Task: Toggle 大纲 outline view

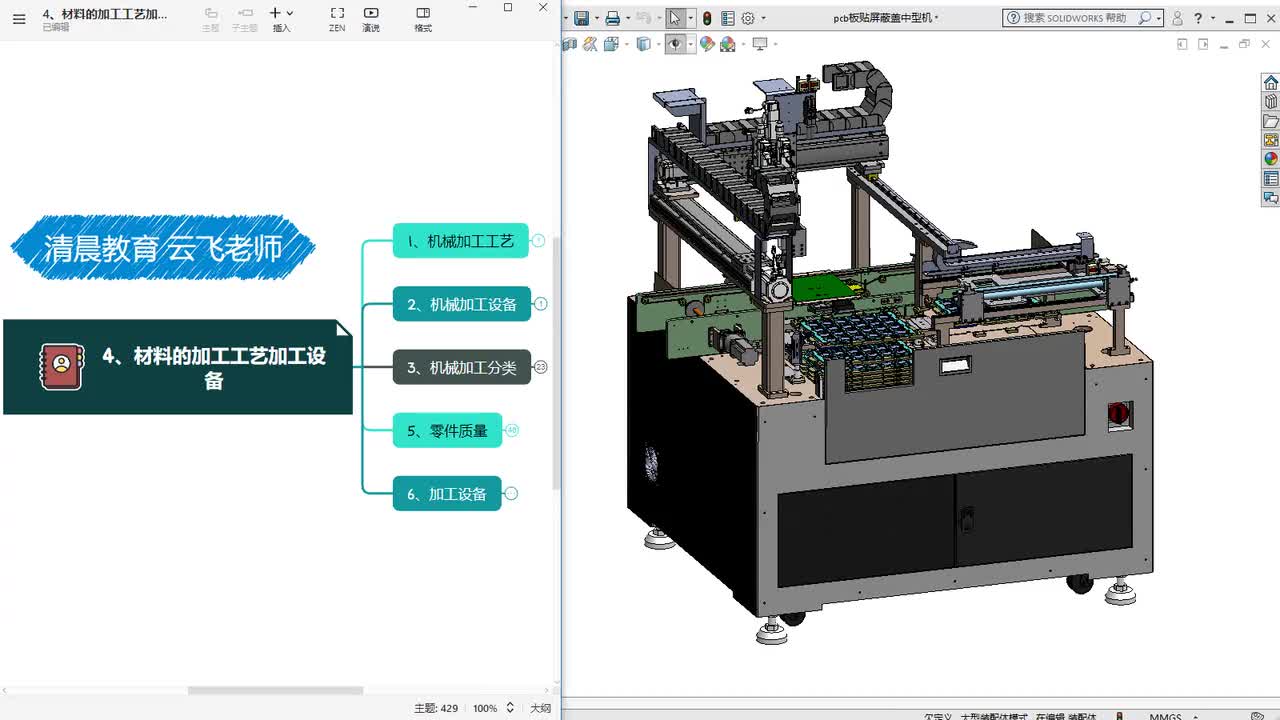Action: [x=540, y=708]
